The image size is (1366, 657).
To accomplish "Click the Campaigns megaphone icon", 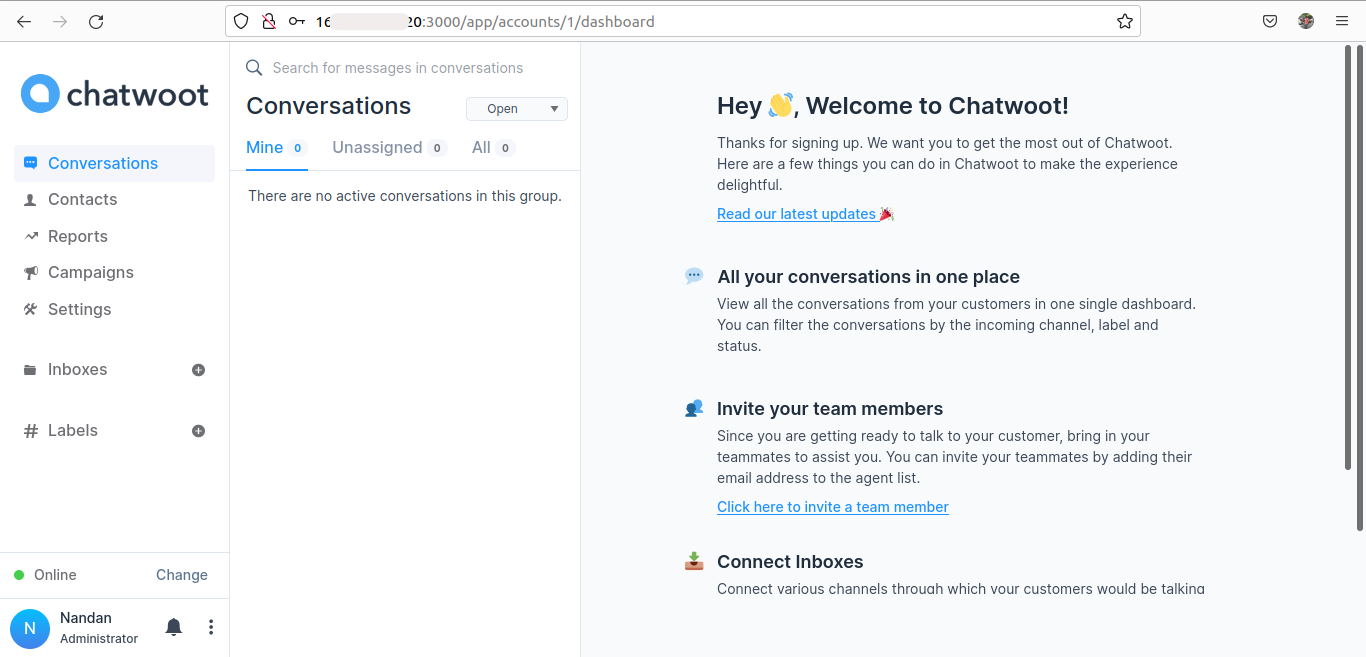I will [x=30, y=273].
